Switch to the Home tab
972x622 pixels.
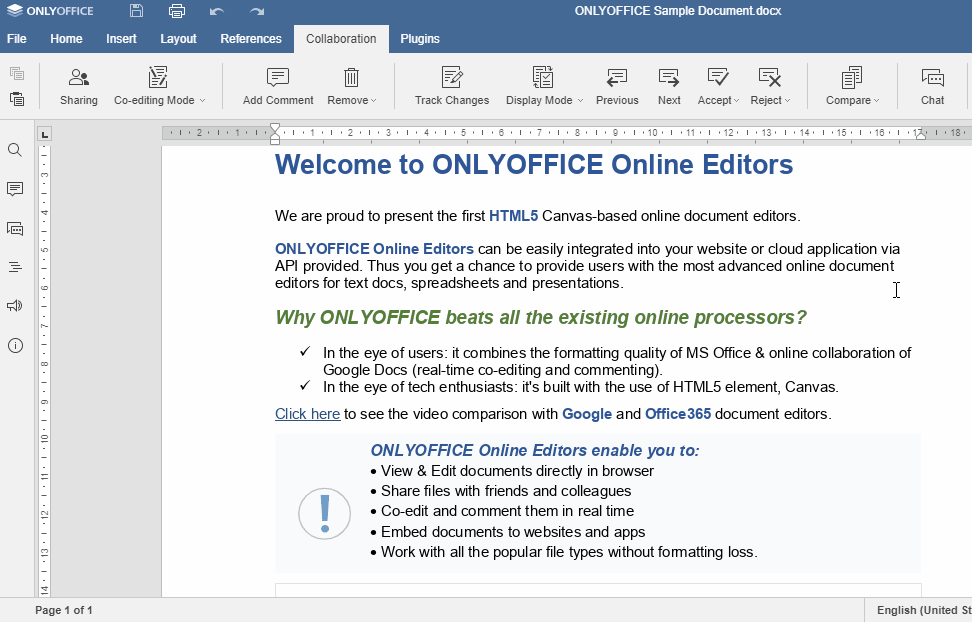click(66, 38)
